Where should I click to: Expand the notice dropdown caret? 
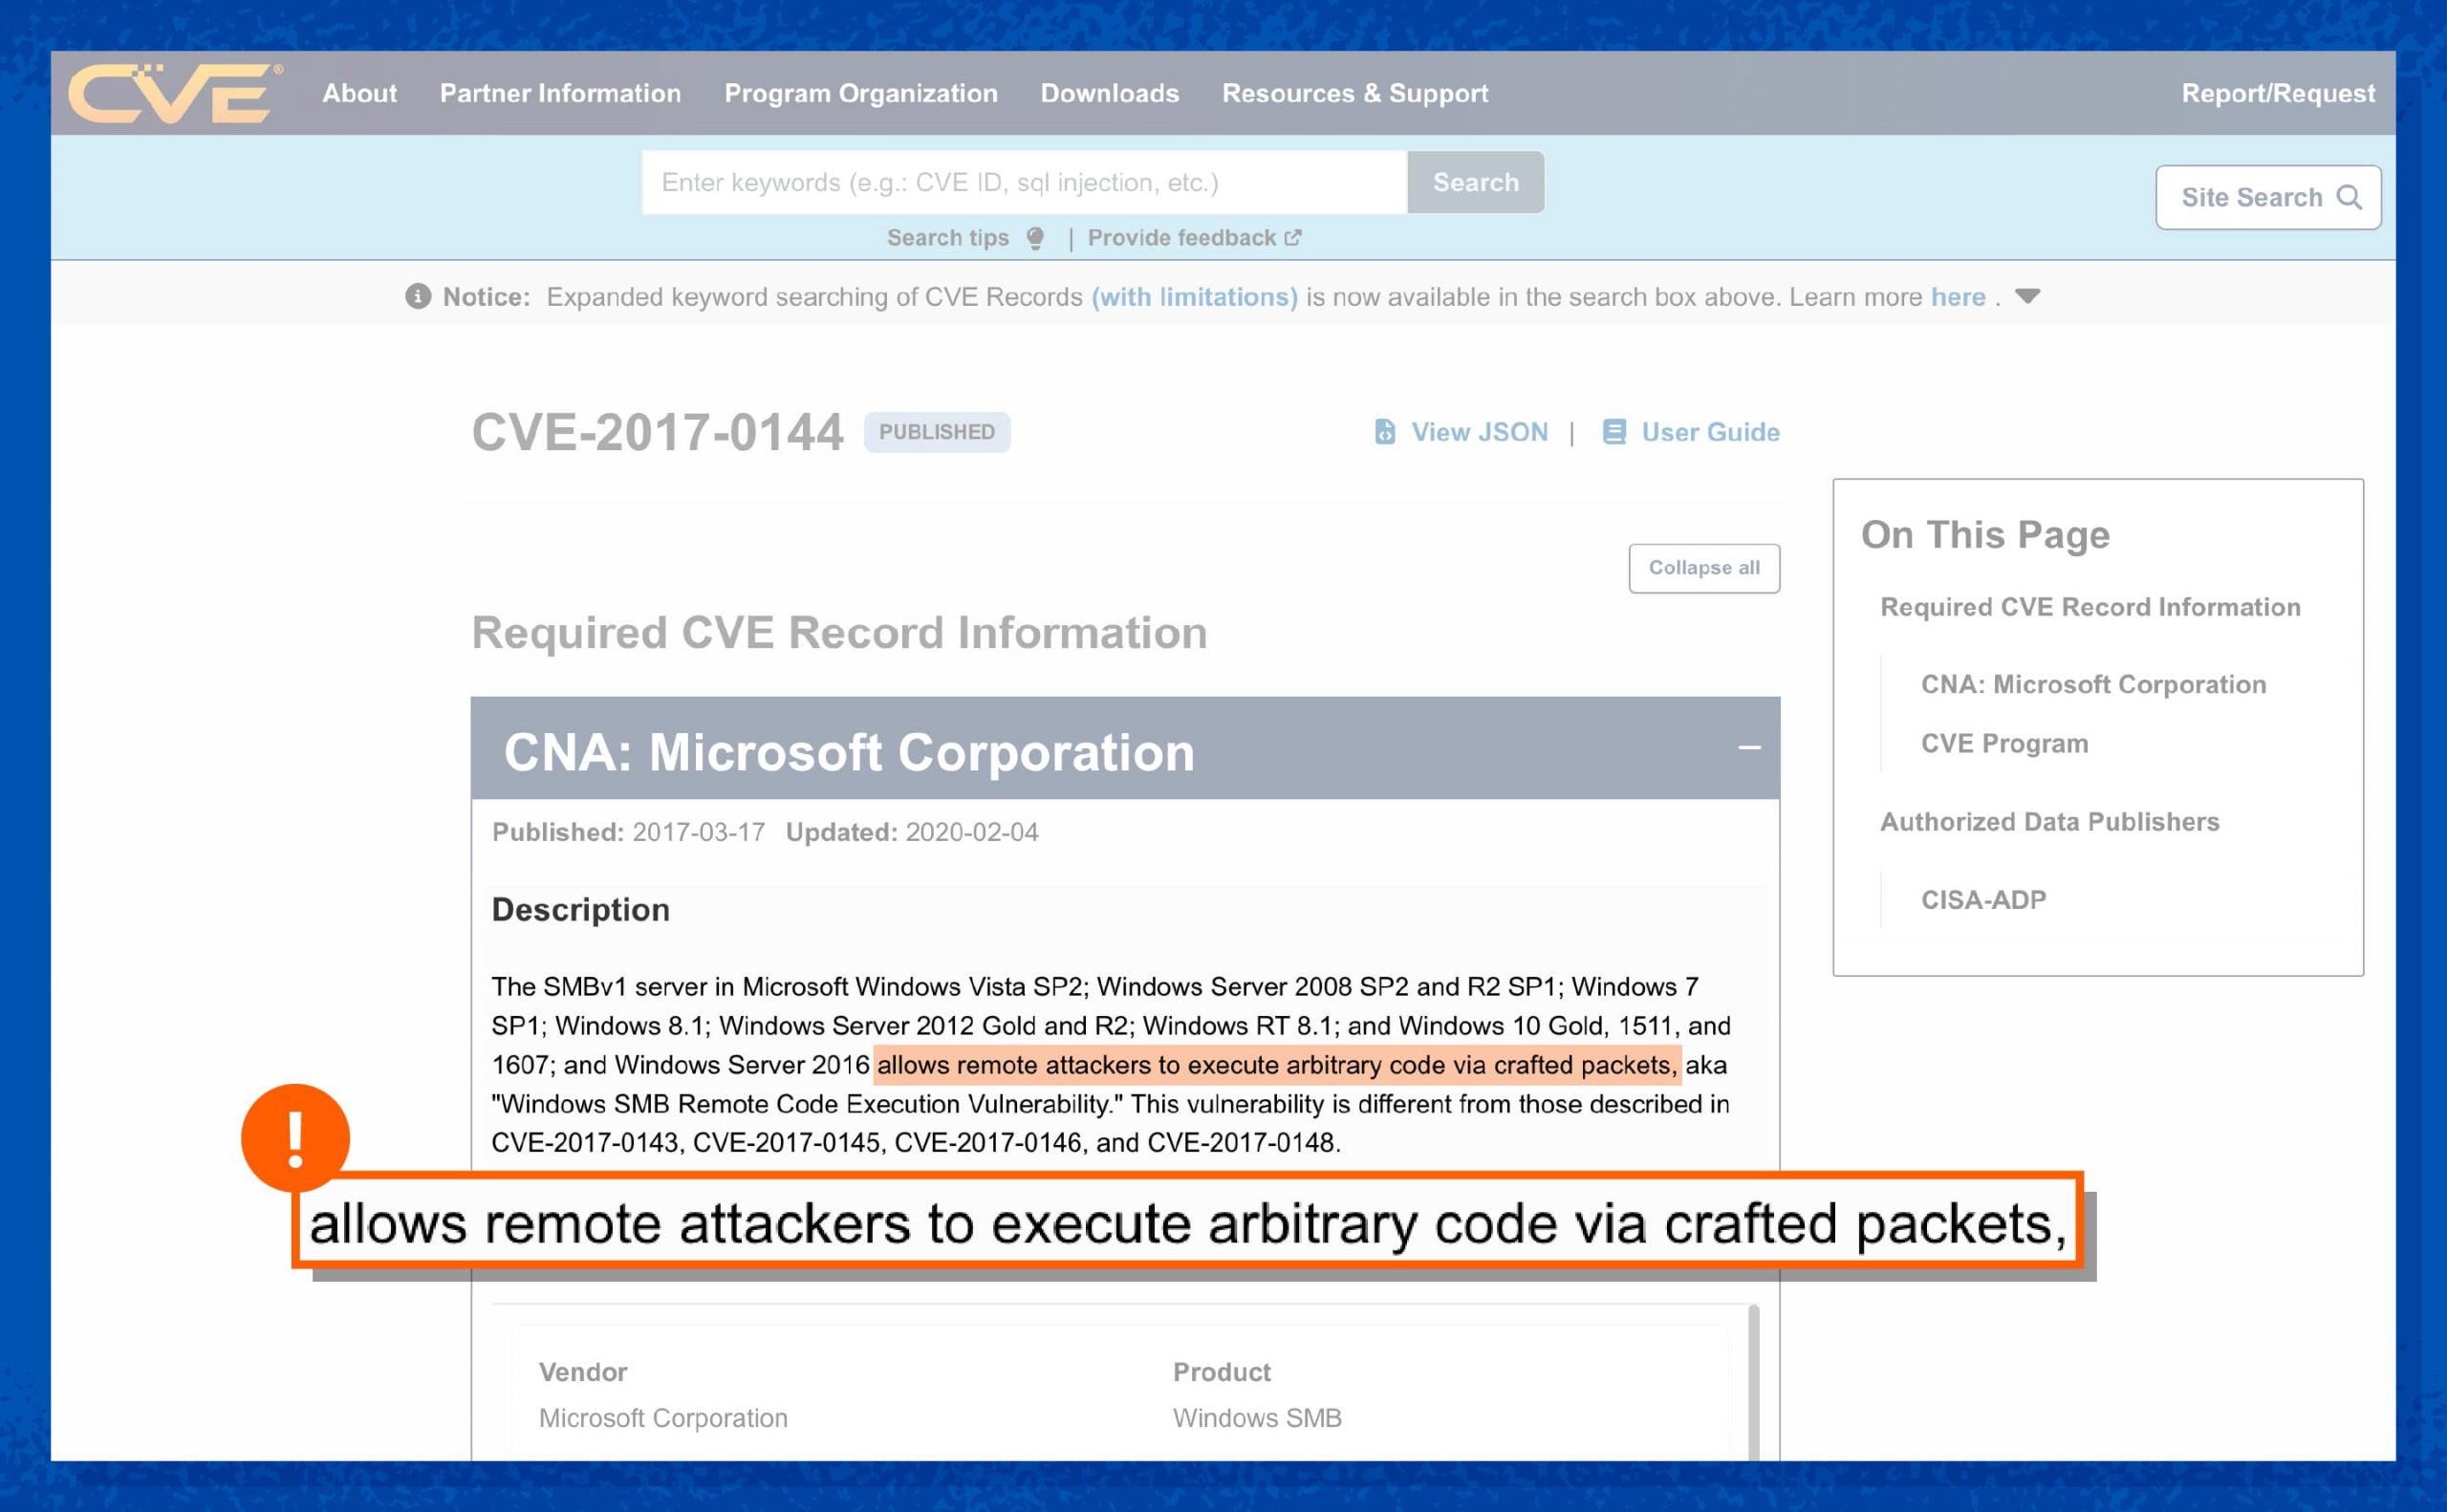click(2030, 297)
